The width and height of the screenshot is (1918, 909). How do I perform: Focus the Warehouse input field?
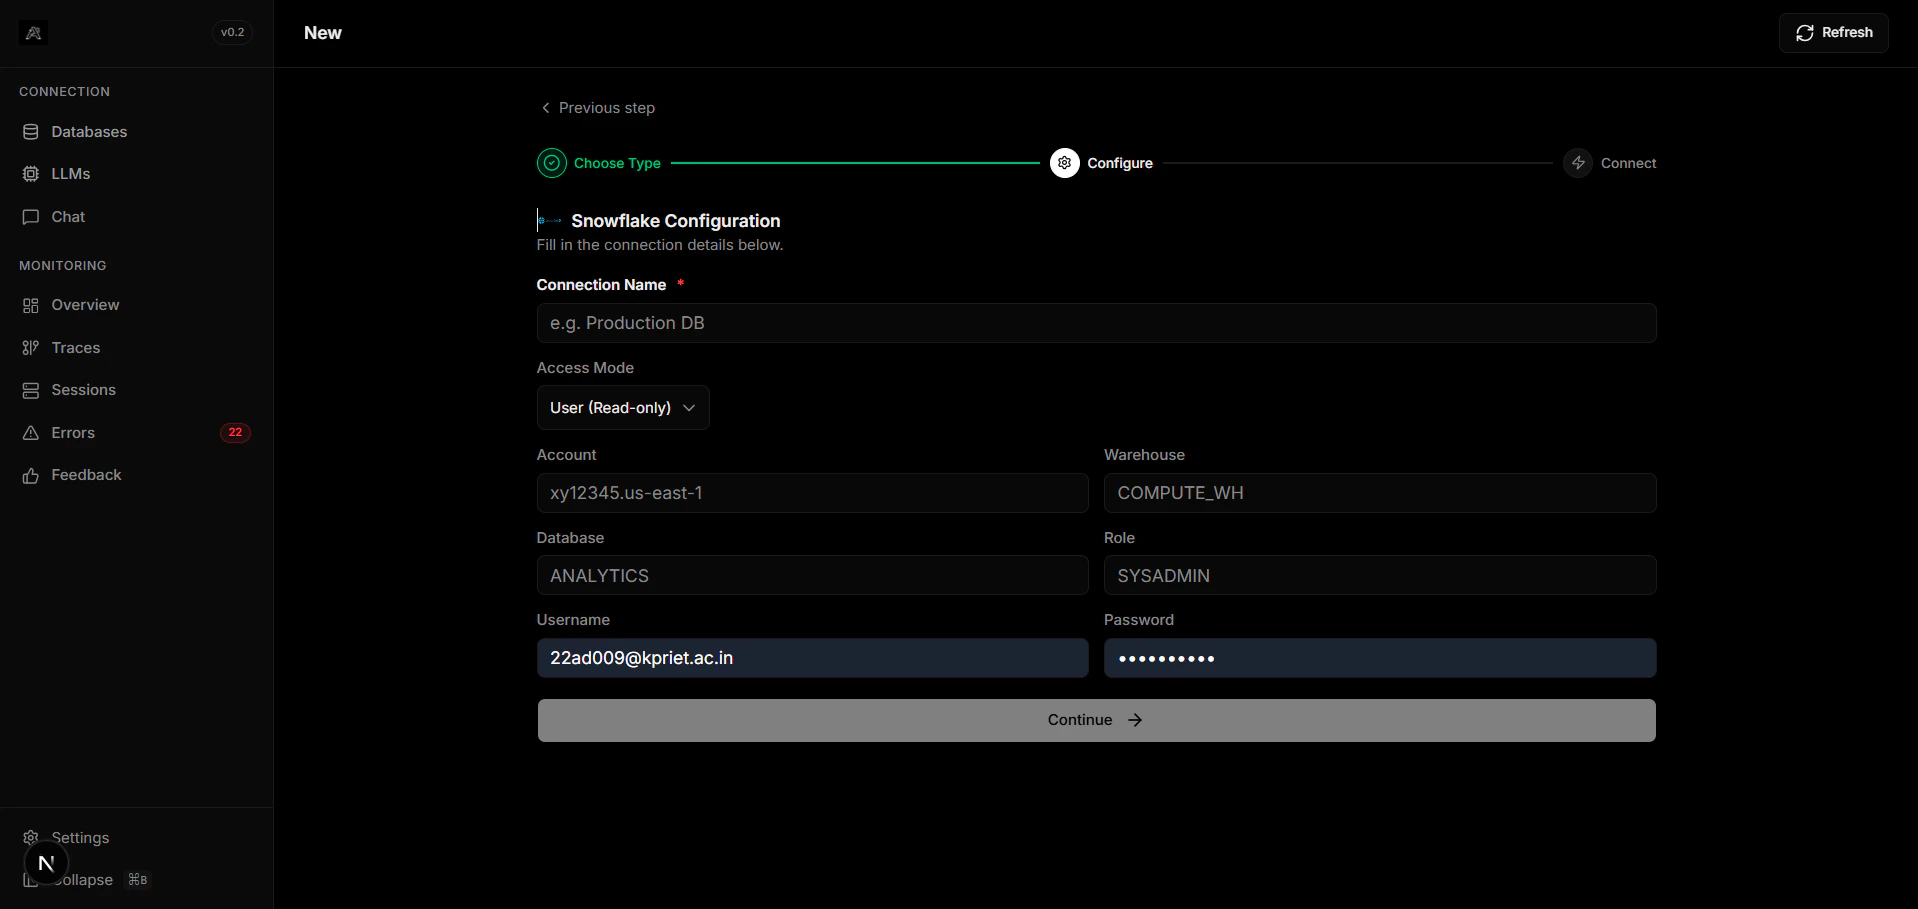point(1380,493)
